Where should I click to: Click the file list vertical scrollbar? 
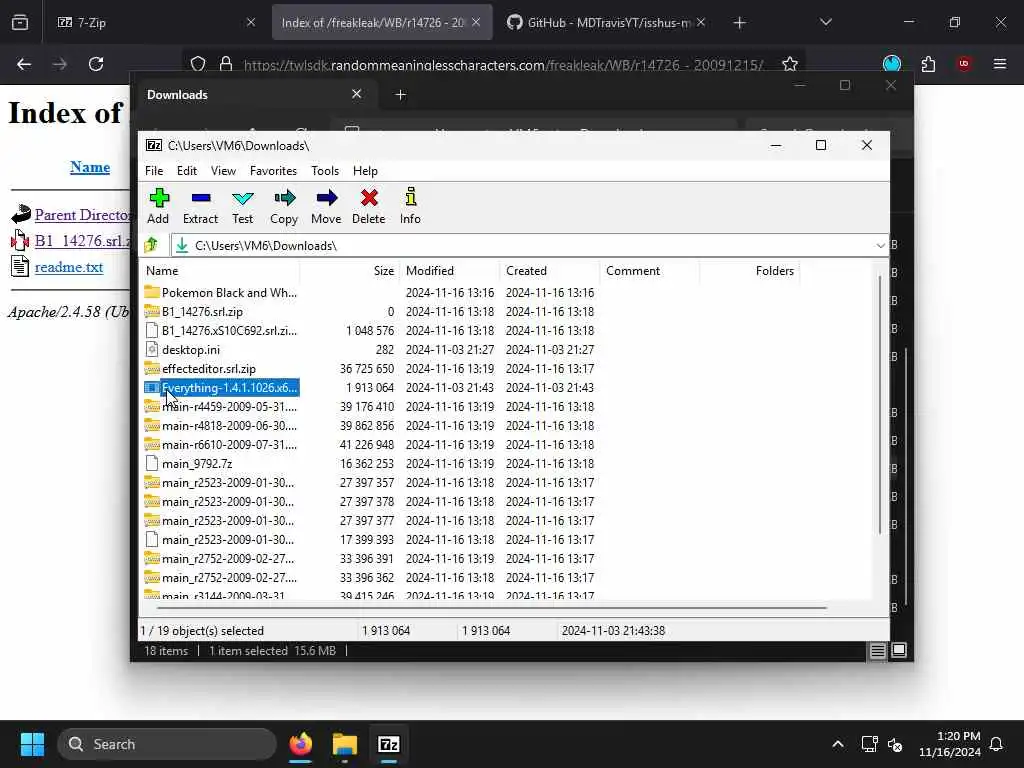(x=880, y=405)
